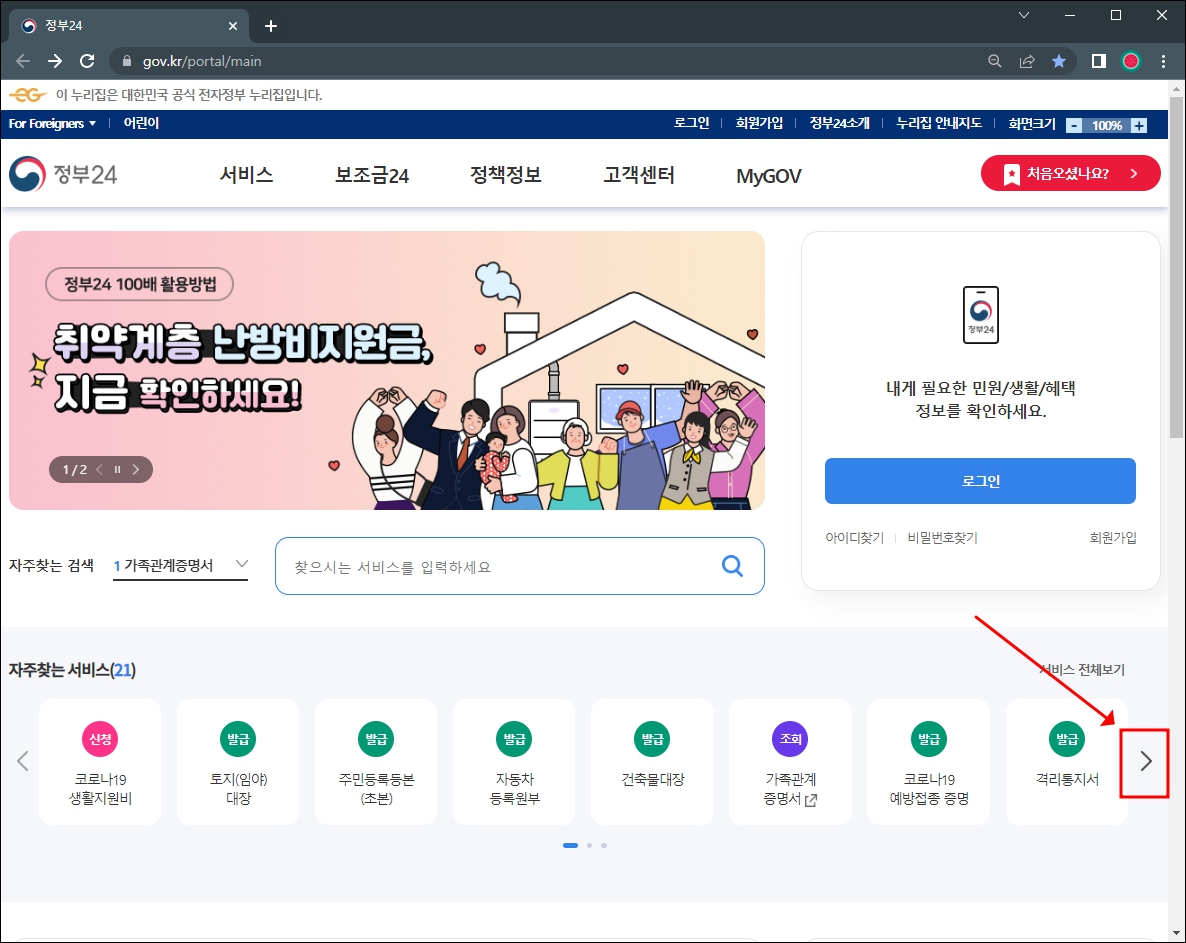This screenshot has width=1186, height=943.
Task: Open the 주민등록등본(초본) 발급 service
Action: point(376,762)
